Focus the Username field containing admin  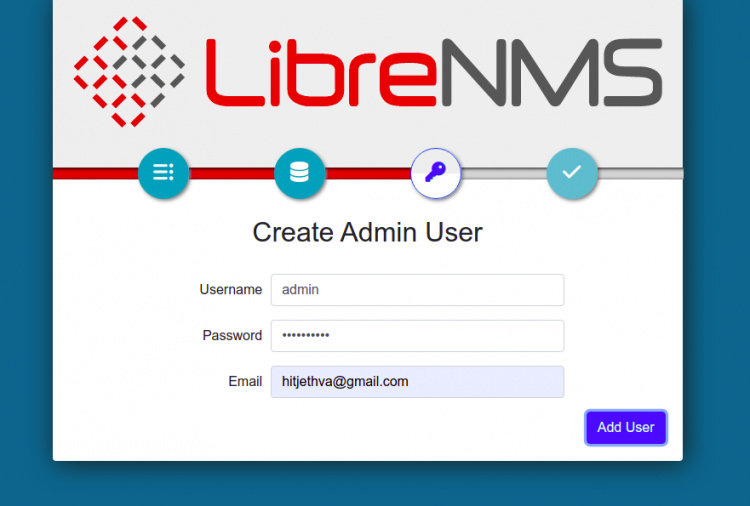tap(417, 290)
